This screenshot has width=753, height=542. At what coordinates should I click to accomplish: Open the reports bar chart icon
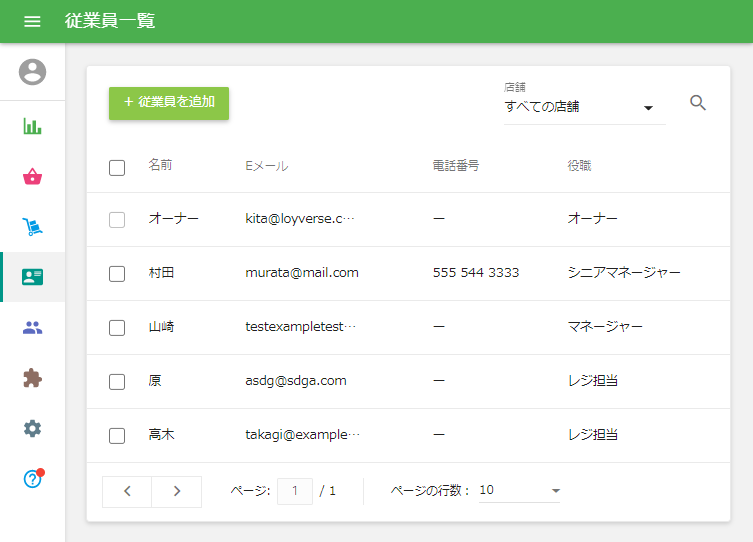pyautogui.click(x=33, y=126)
